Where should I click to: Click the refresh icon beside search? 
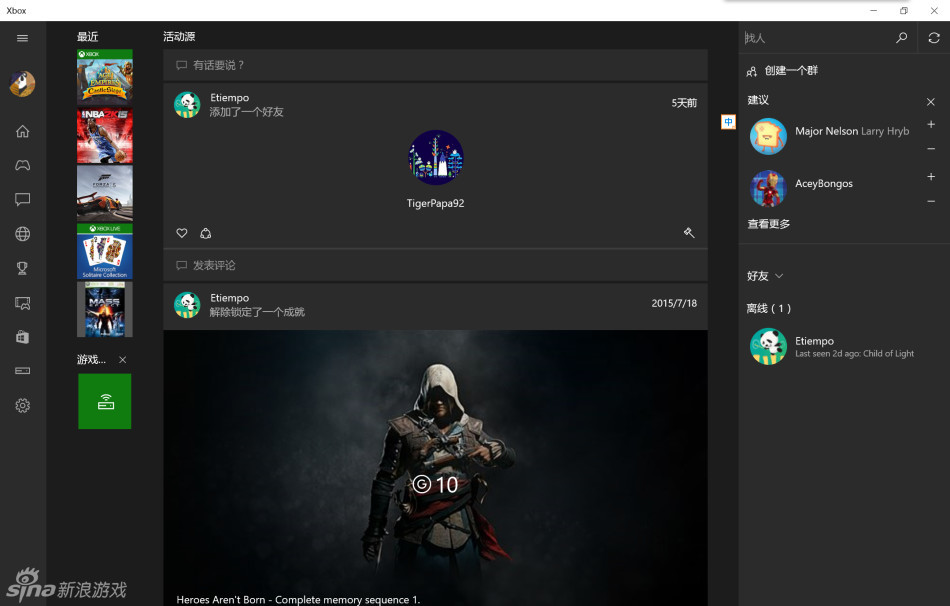point(933,38)
